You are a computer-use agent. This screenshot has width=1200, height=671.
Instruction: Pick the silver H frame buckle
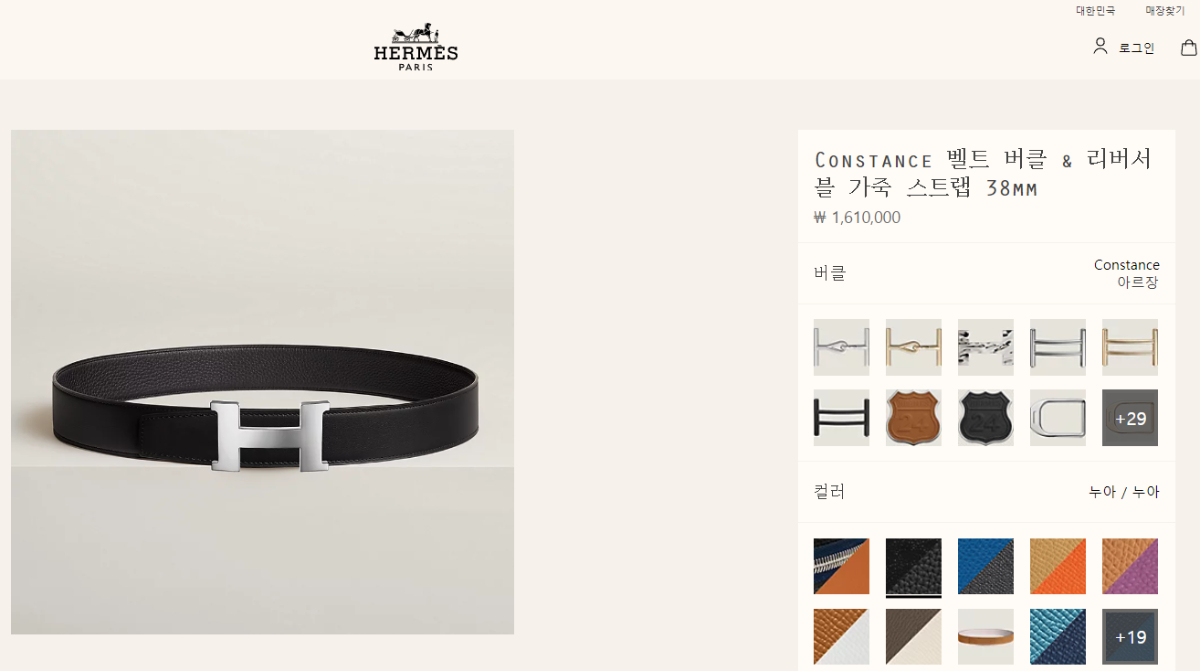(1057, 347)
